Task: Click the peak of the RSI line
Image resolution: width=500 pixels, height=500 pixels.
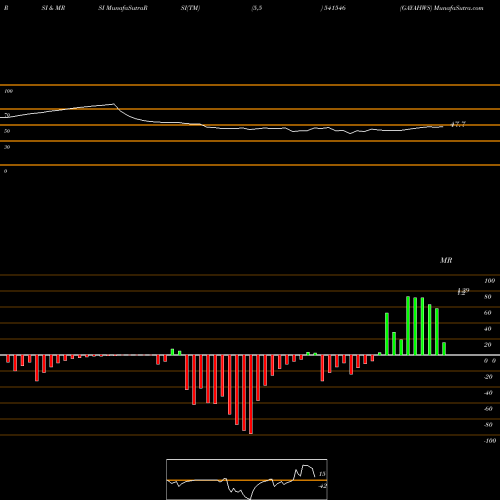Action: [x=113, y=104]
